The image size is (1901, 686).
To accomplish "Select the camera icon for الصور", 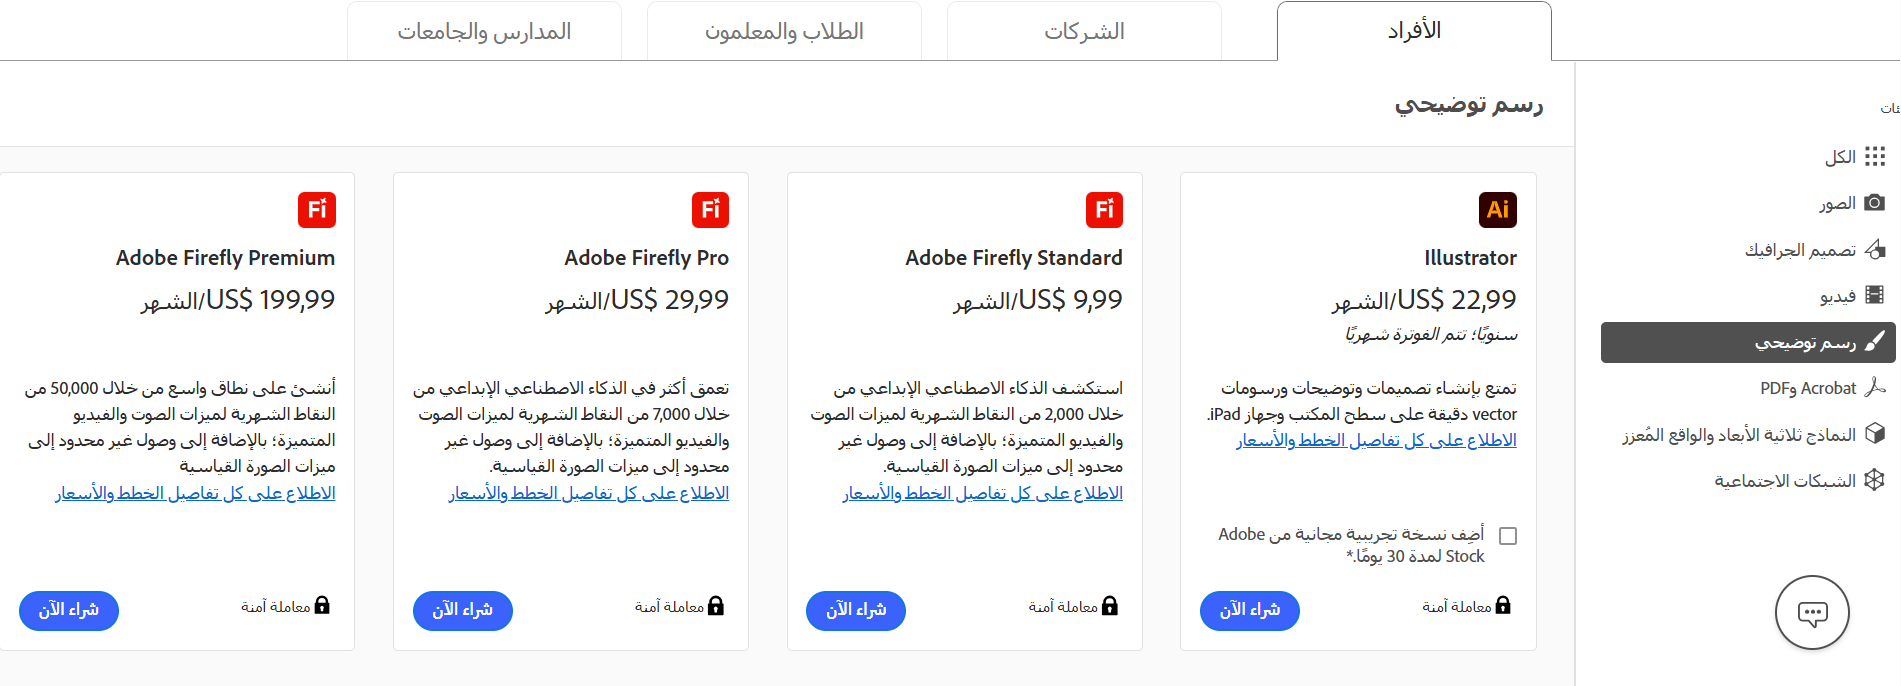I will click(1874, 203).
